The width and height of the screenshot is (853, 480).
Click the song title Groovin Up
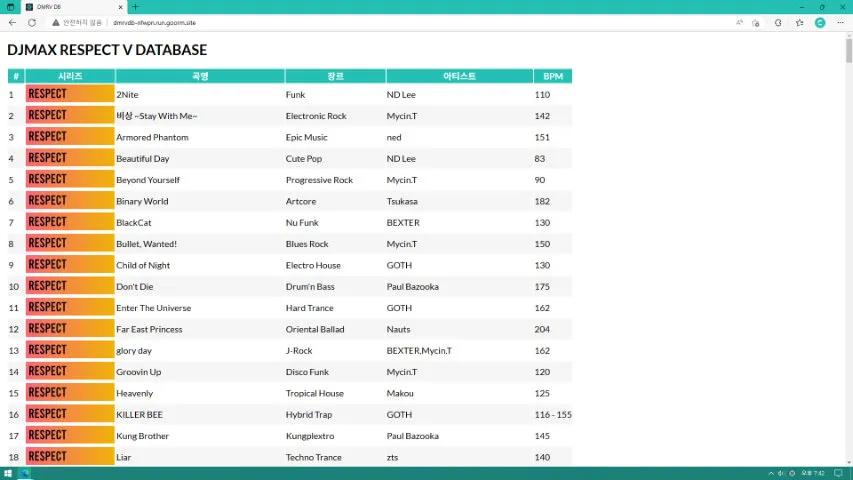pyautogui.click(x=139, y=372)
